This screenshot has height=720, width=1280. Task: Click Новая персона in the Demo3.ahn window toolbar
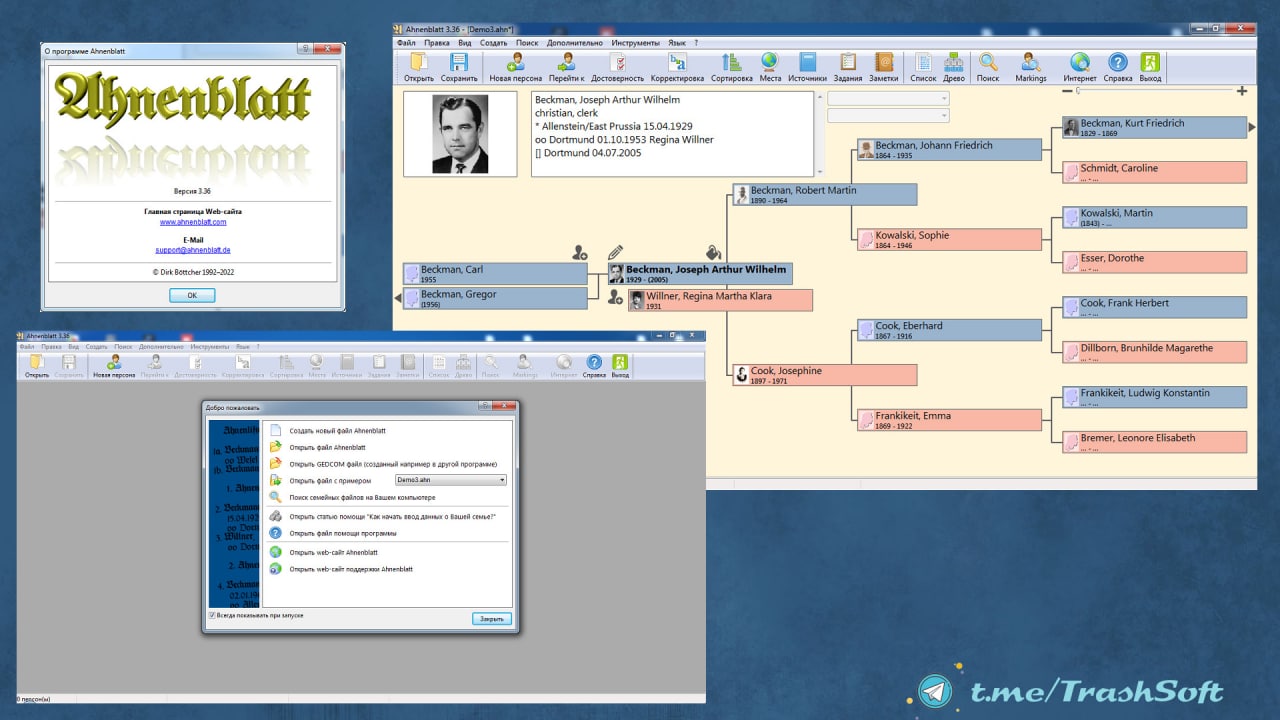(515, 67)
